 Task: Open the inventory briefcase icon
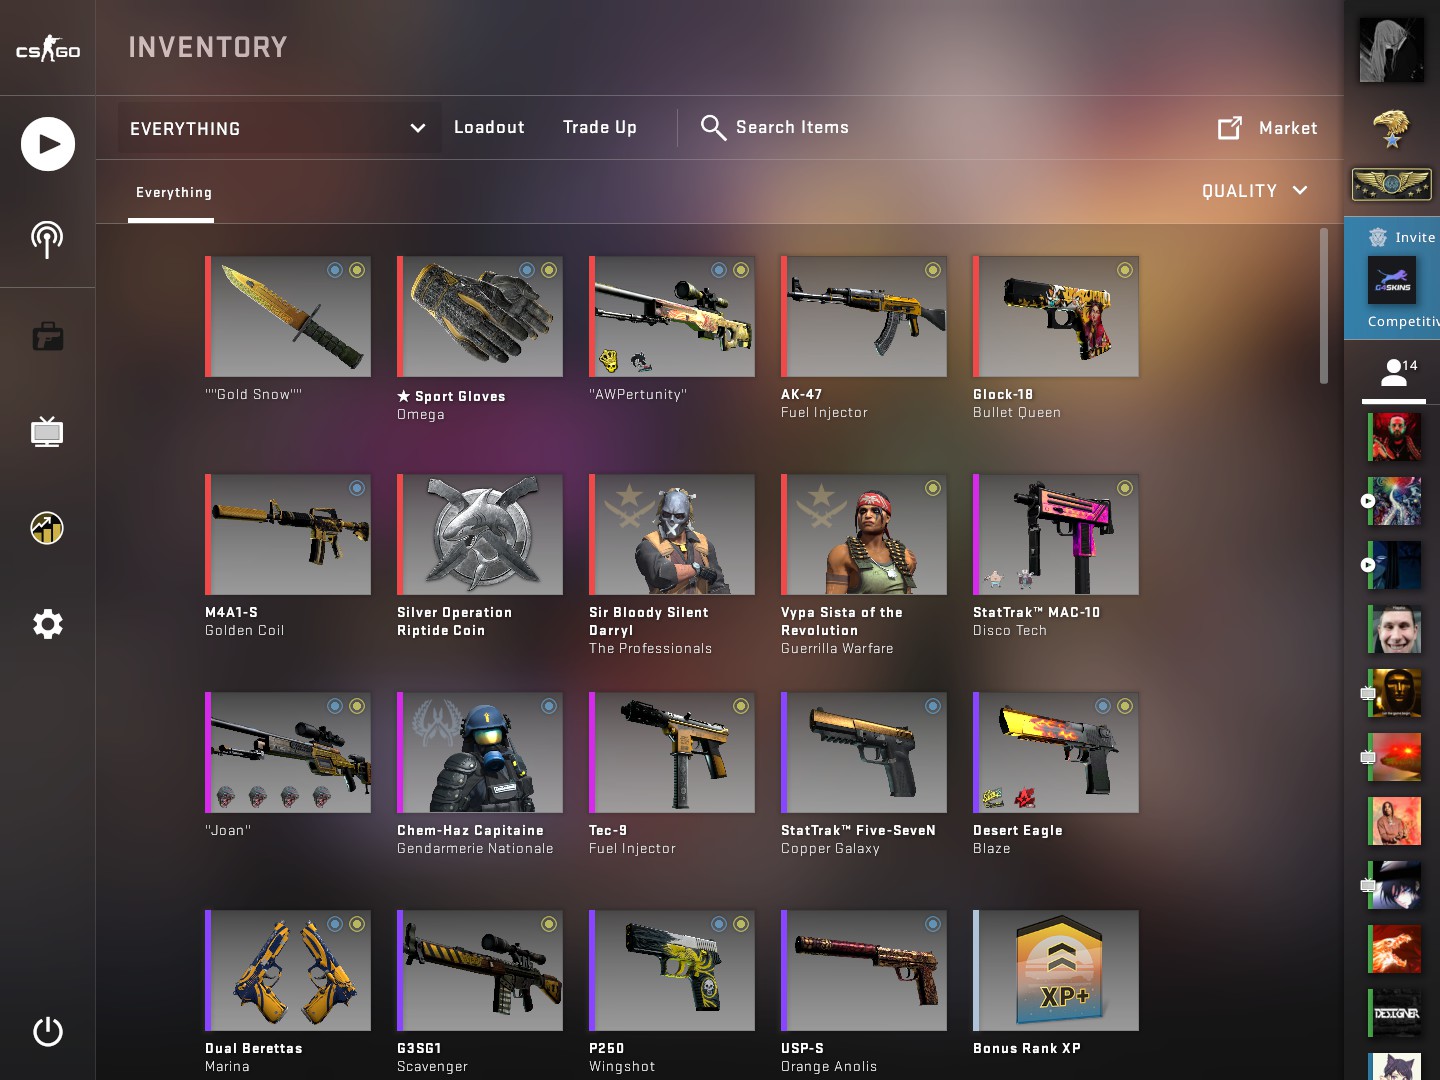point(48,336)
